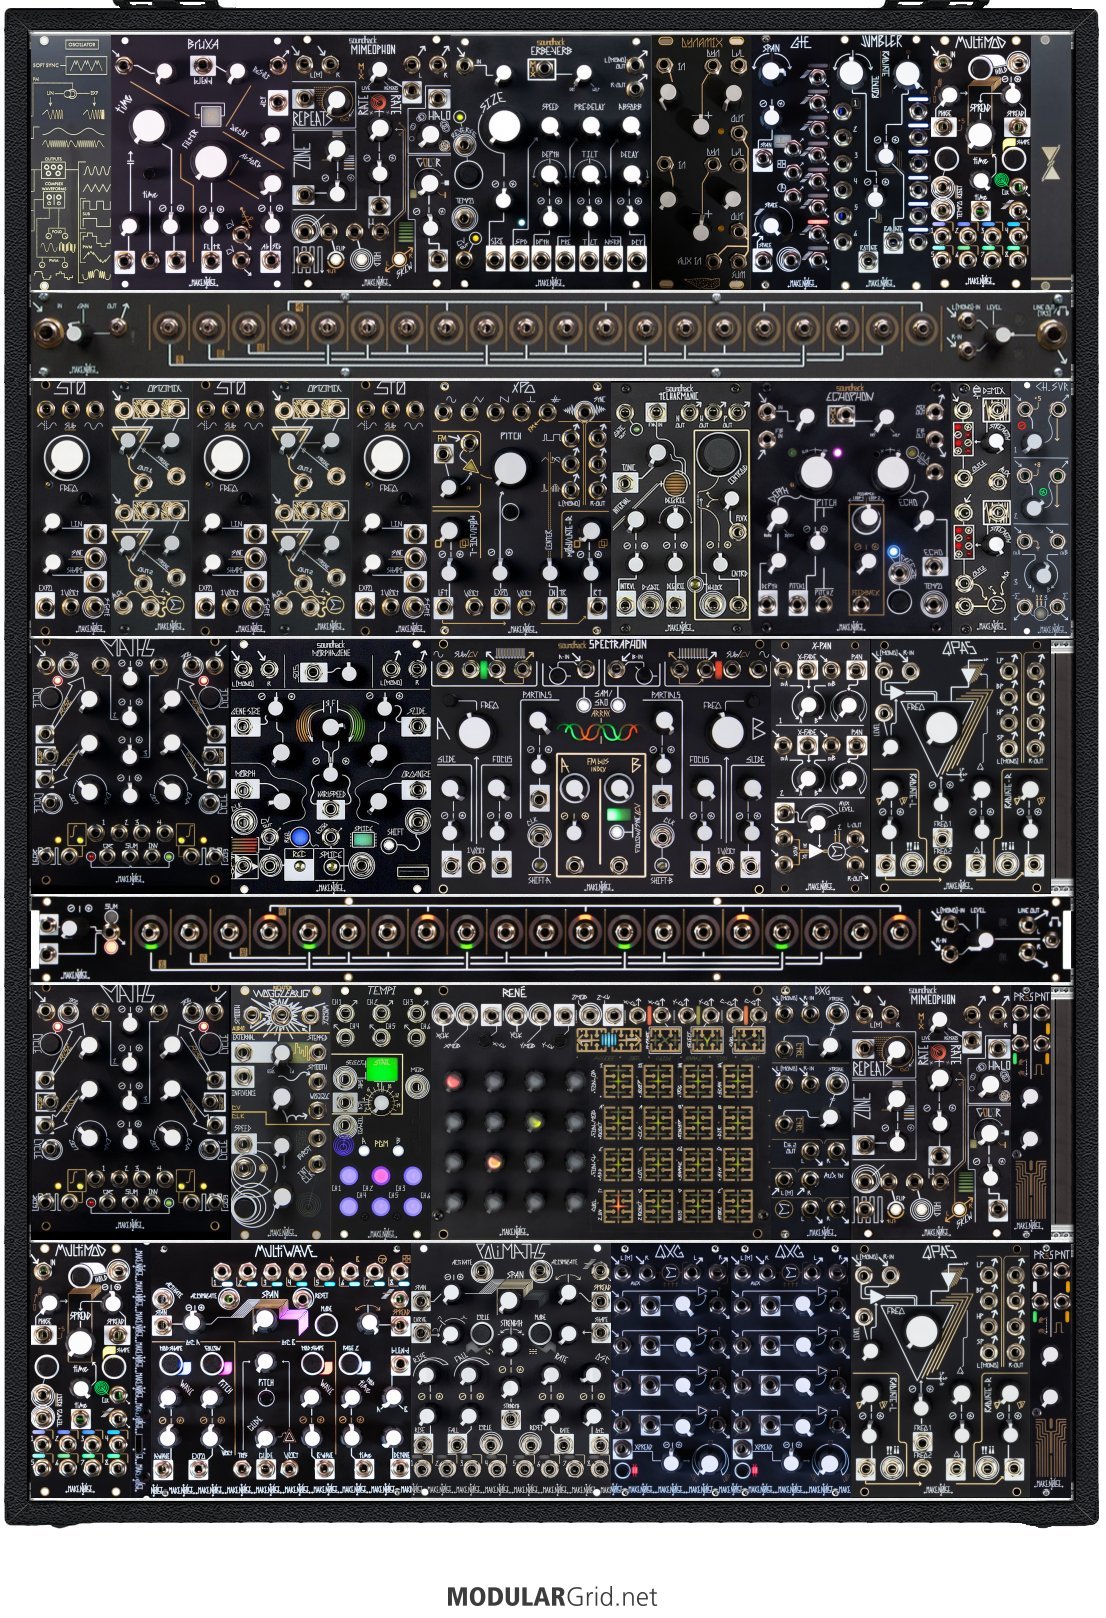This screenshot has width=1106, height=1618.
Task: Select the Spectraphon module
Action: click(601, 766)
